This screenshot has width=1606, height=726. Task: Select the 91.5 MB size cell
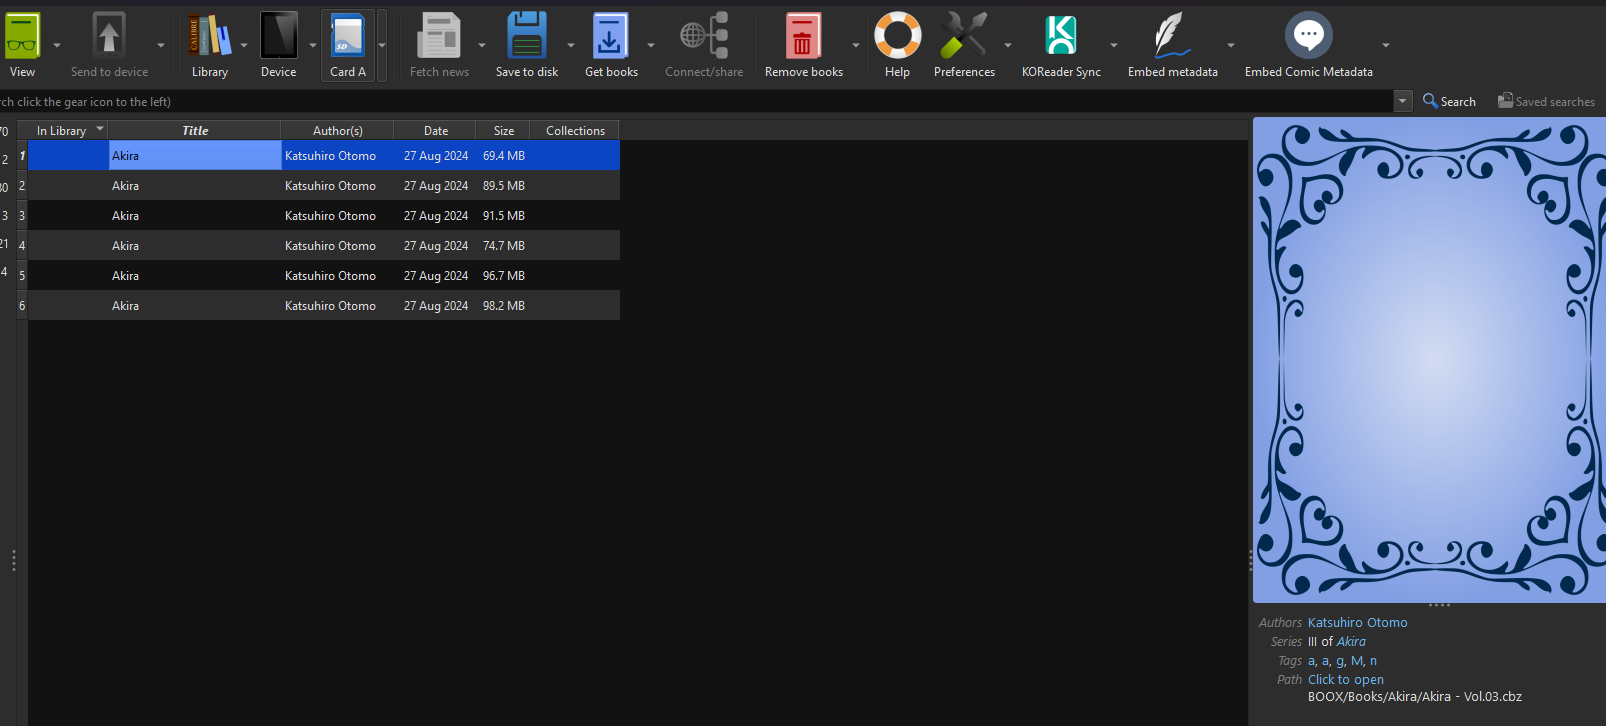[504, 216]
